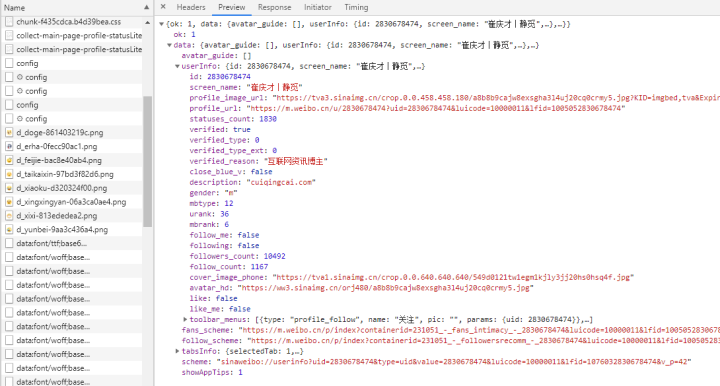Click the d_feijie image file icon
Viewport: 720px width, 386px height.
(x=9, y=160)
